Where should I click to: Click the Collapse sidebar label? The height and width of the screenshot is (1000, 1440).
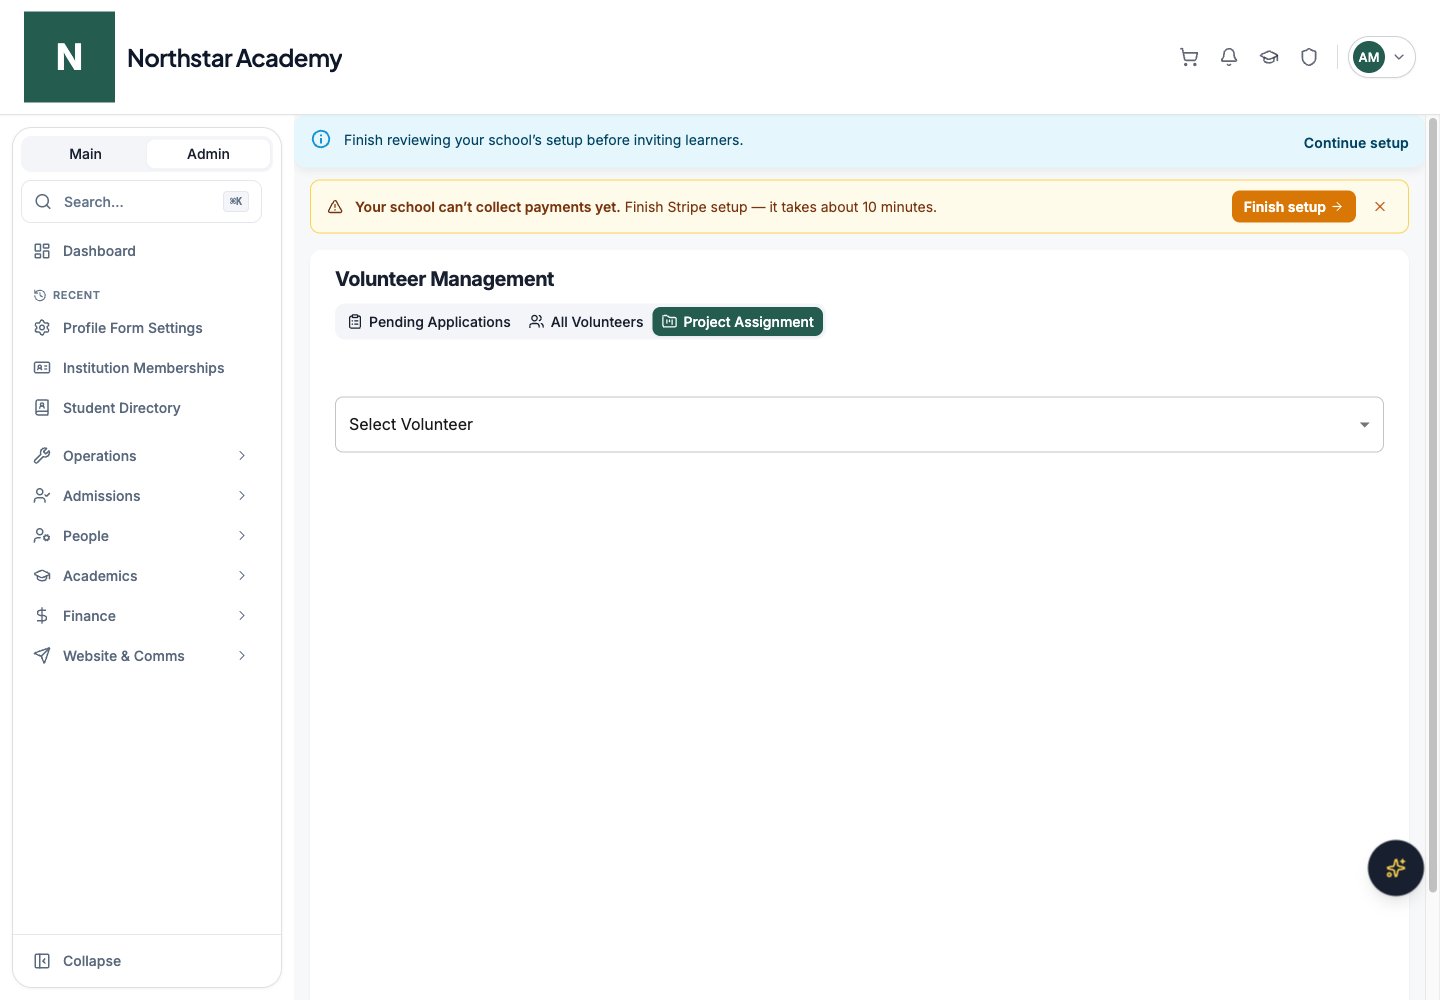92,961
